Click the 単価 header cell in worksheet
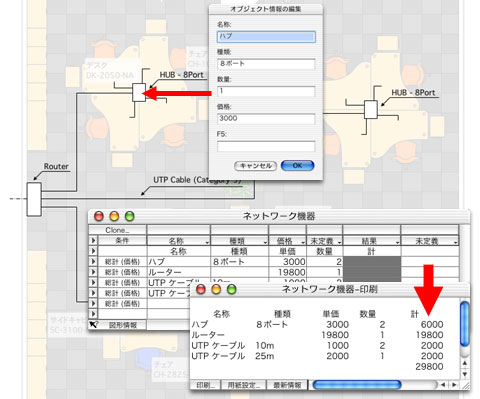 pyautogui.click(x=287, y=251)
